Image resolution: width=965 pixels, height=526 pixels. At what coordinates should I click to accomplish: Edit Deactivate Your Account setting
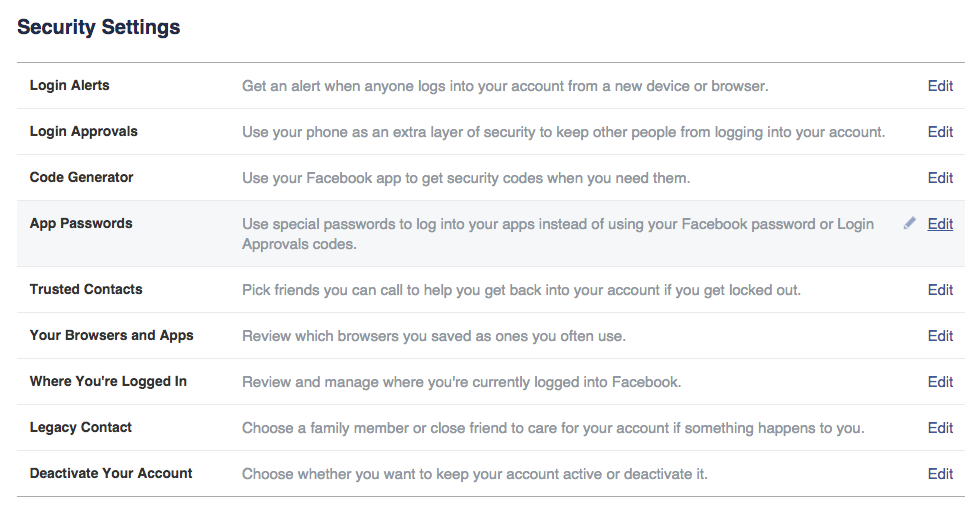[940, 474]
